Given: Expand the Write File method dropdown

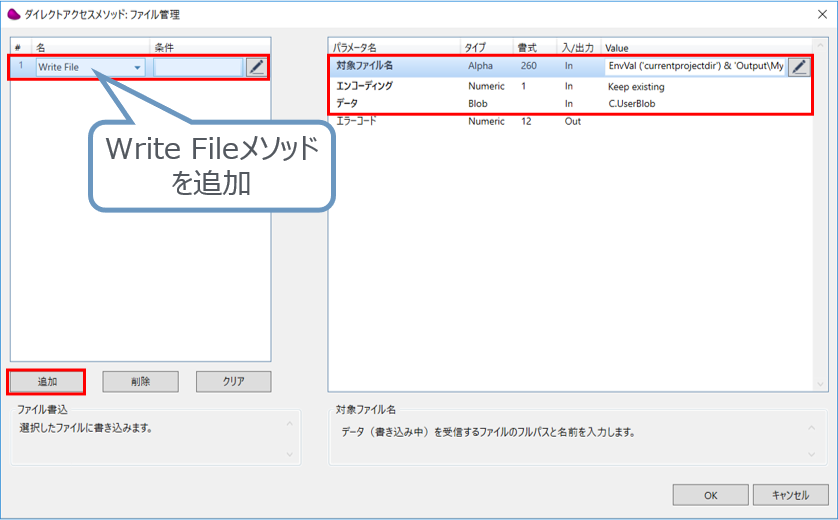Looking at the screenshot, I should pyautogui.click(x=137, y=68).
